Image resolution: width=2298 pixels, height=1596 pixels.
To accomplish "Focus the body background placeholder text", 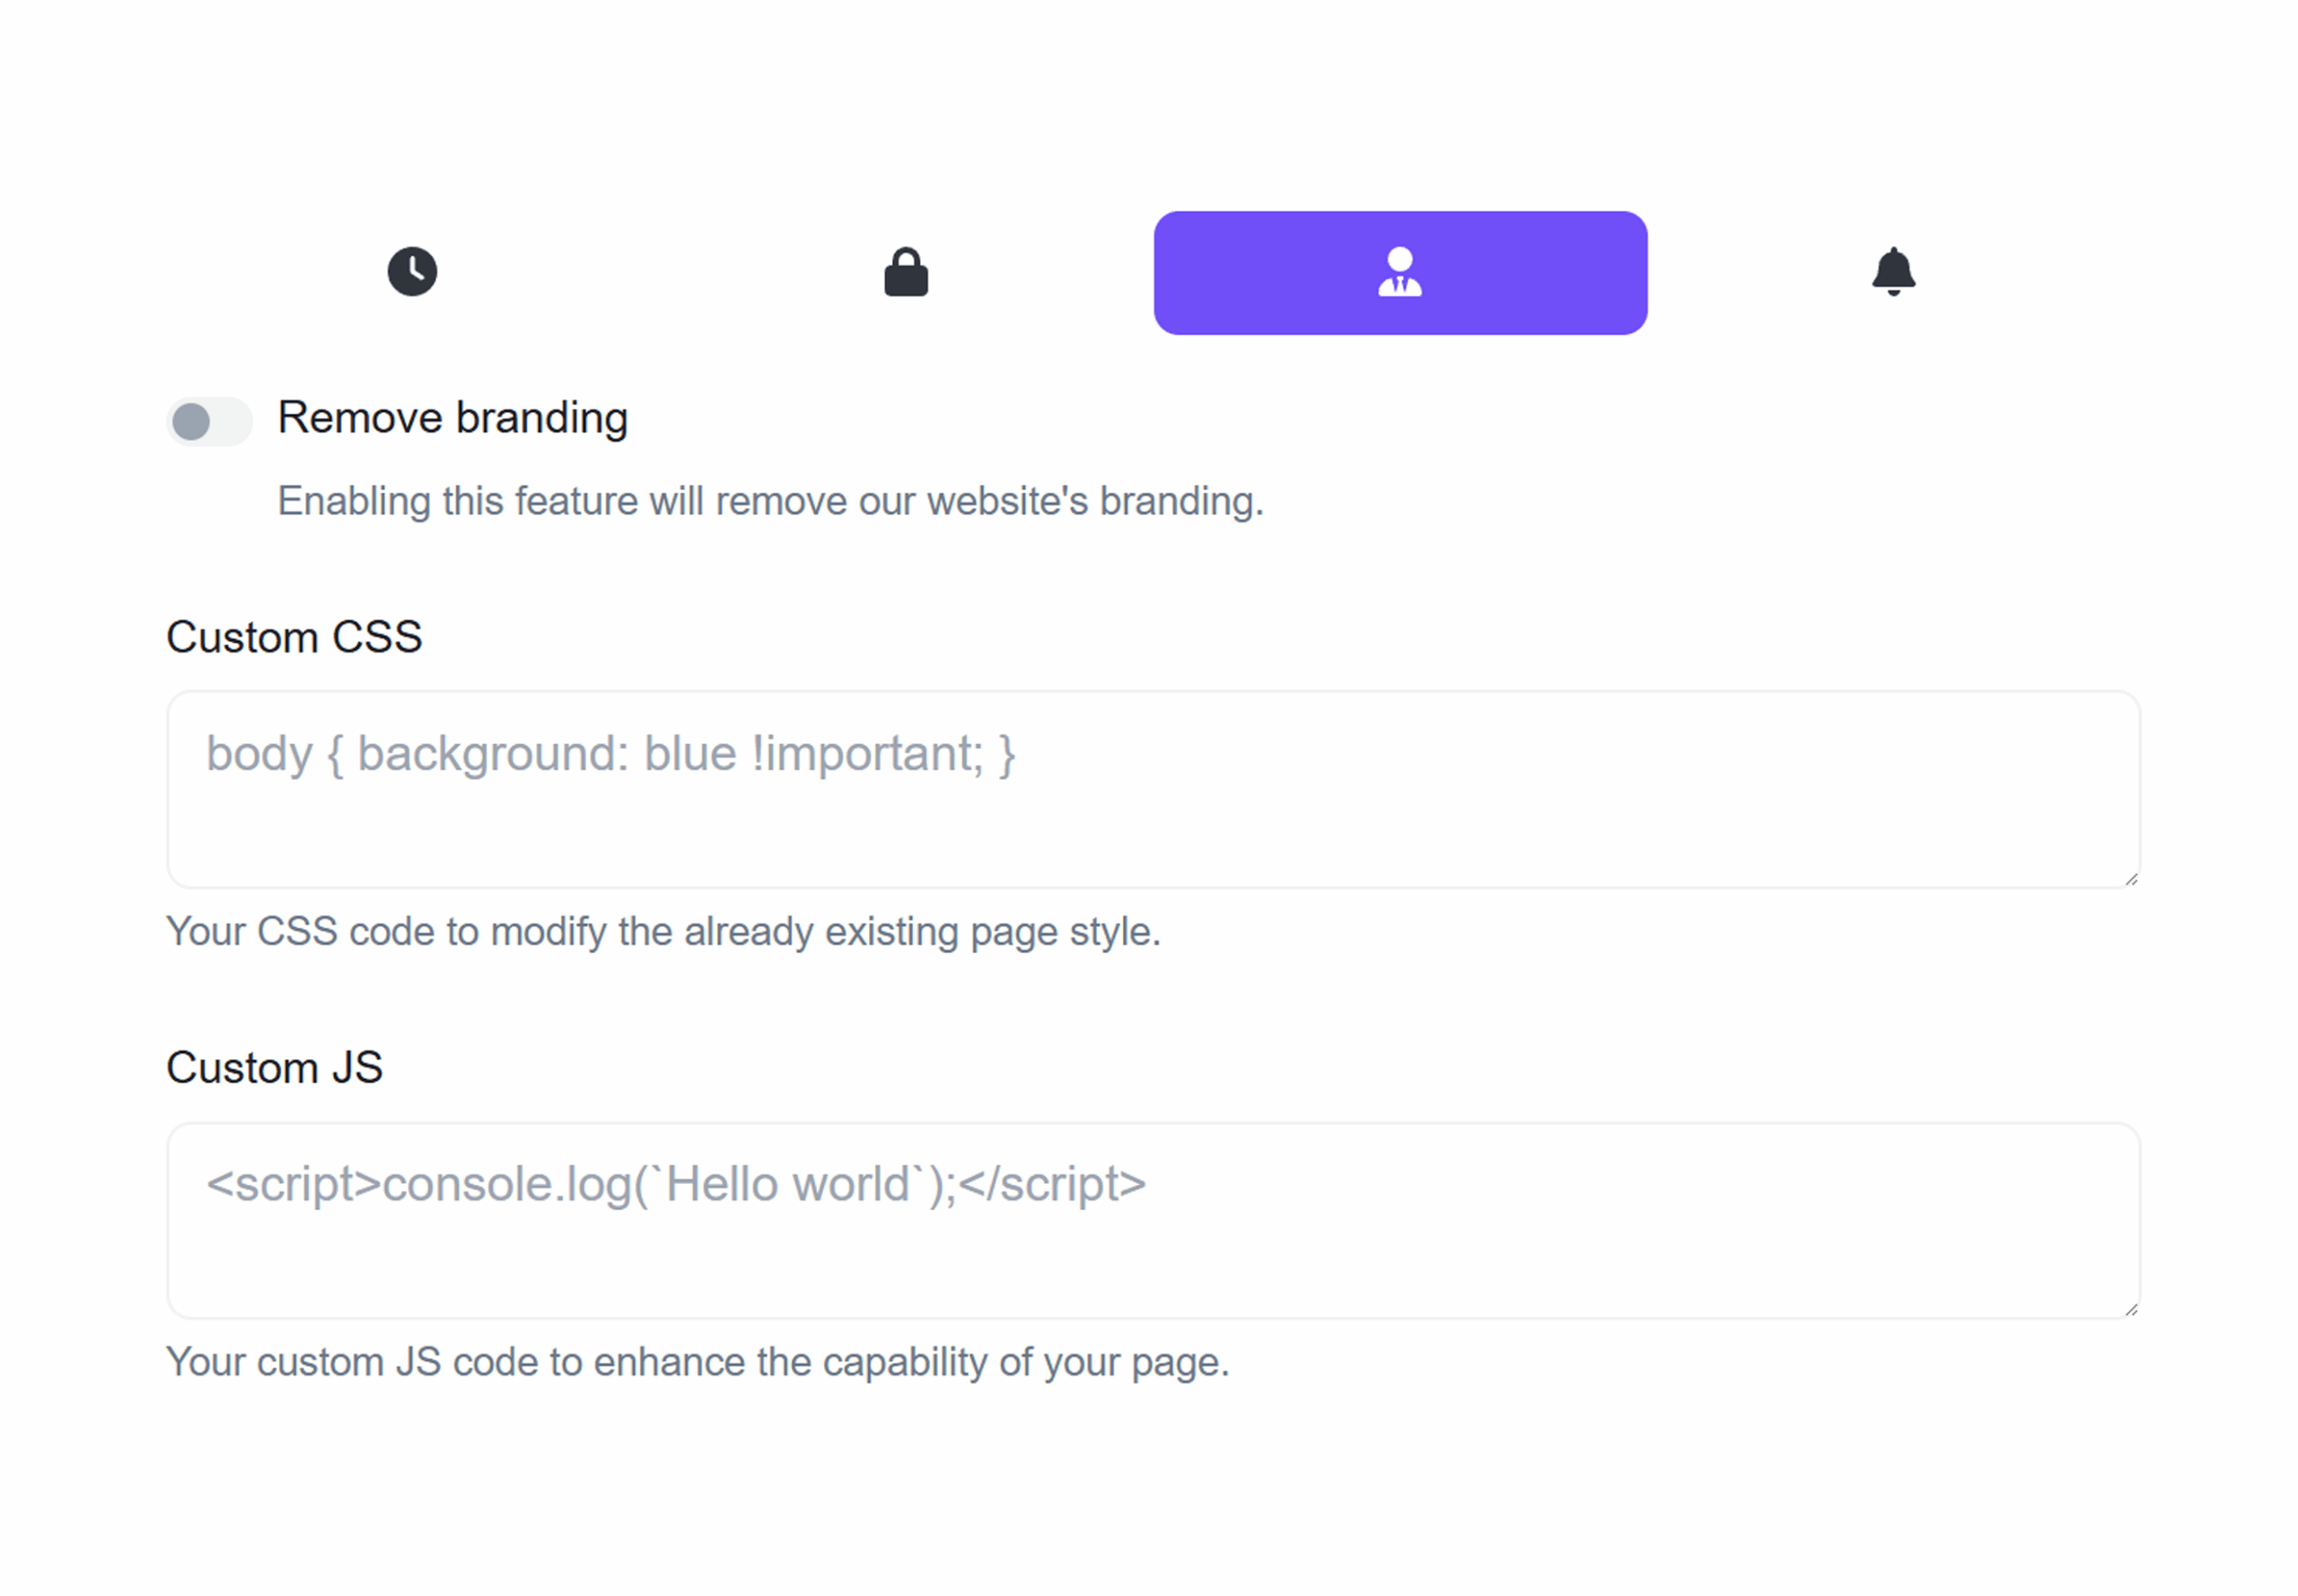I will [610, 754].
